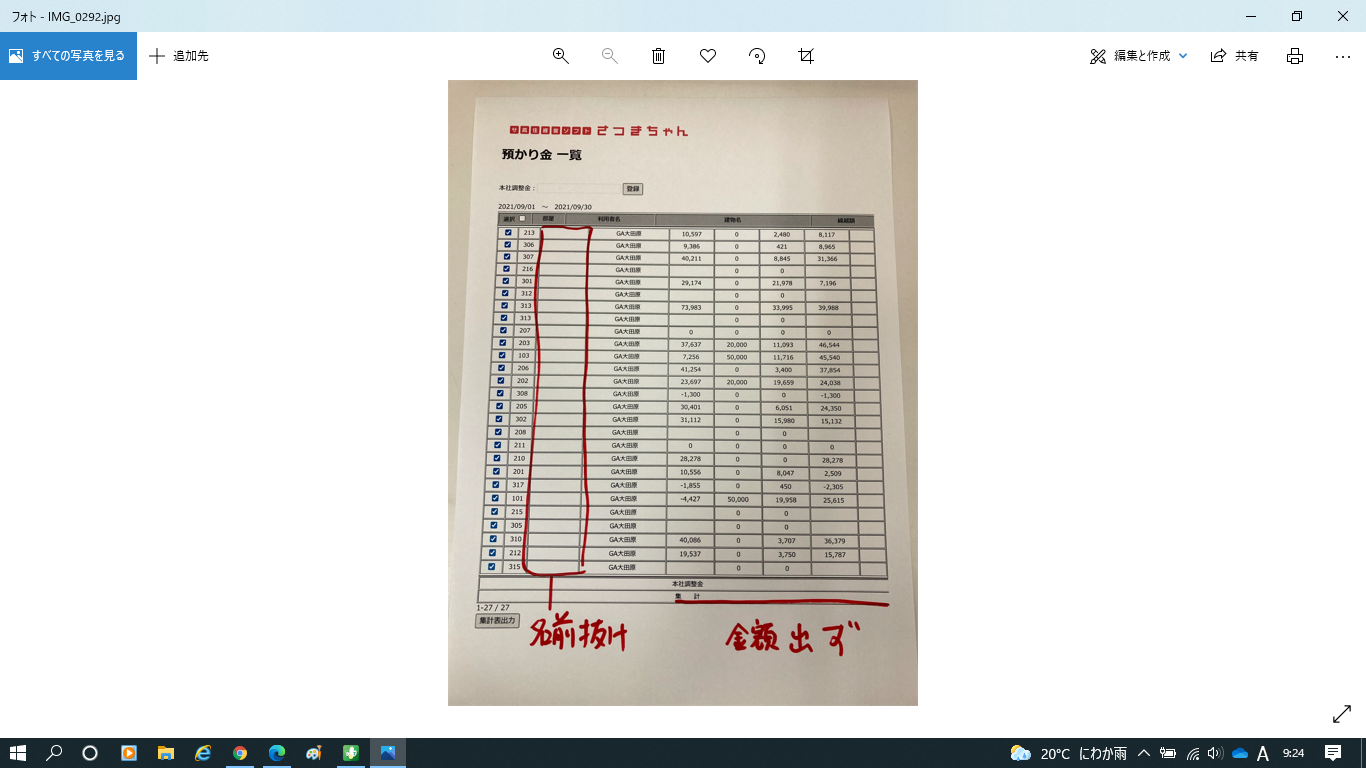Screen dimensions: 1366x768
Task: Click the すべての写真を見る button
Action: click(68, 56)
